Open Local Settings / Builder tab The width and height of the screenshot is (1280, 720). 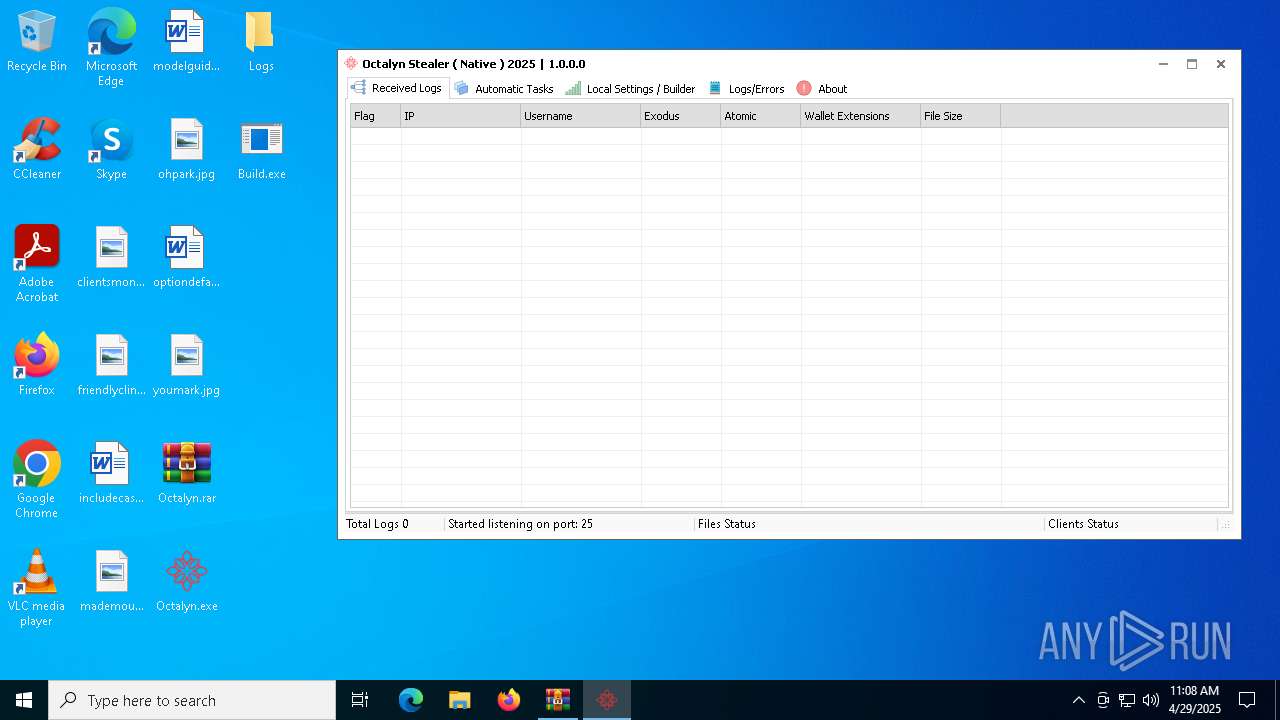[630, 89]
